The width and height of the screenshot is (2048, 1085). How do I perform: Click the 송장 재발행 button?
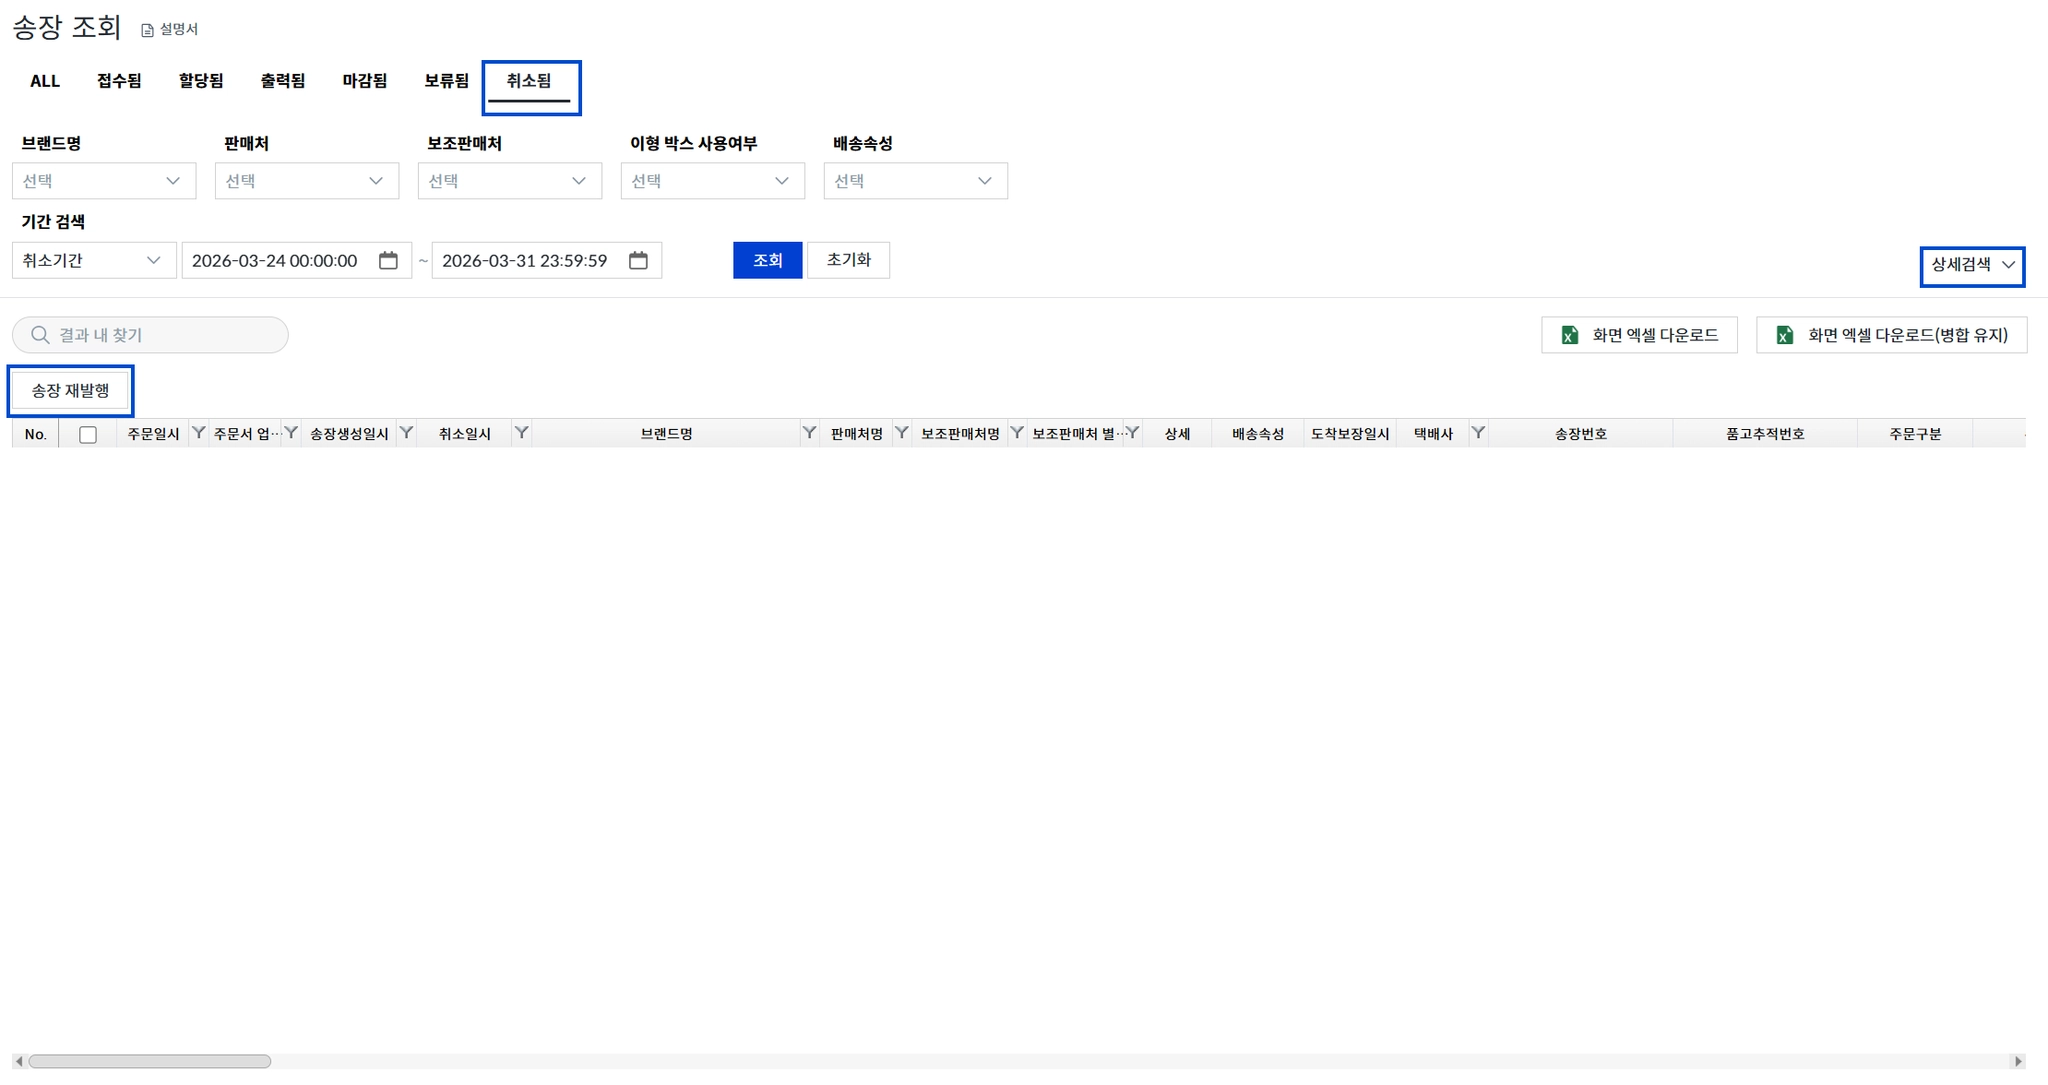coord(70,390)
